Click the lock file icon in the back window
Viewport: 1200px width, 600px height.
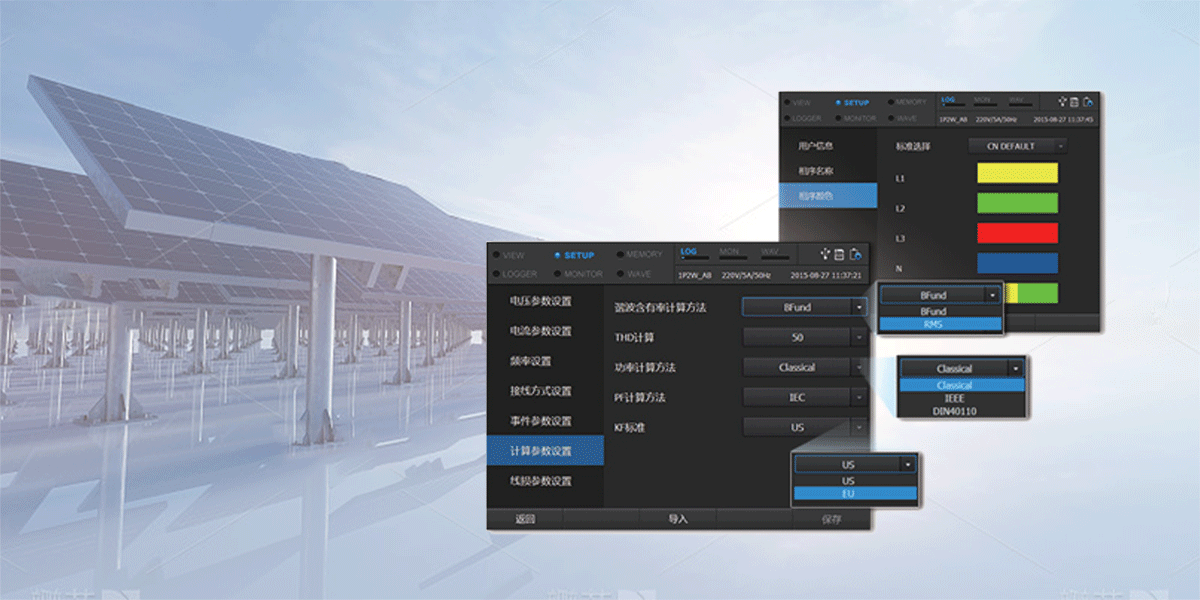click(x=1089, y=102)
